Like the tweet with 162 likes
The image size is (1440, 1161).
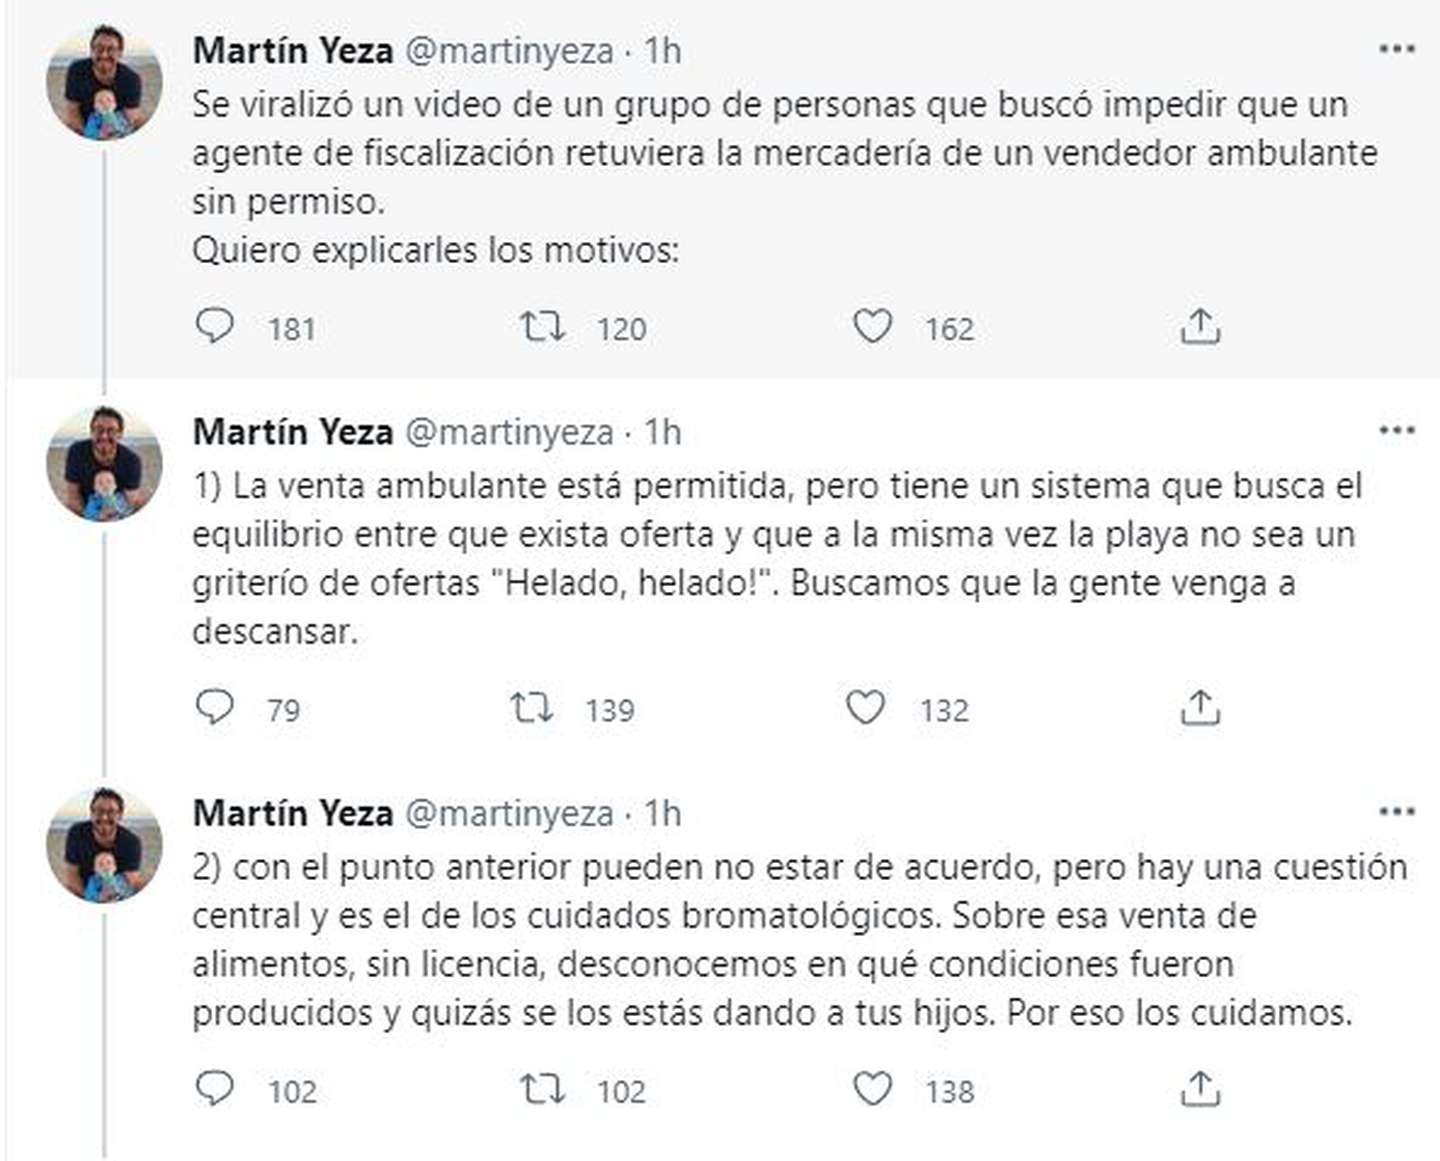(x=871, y=327)
